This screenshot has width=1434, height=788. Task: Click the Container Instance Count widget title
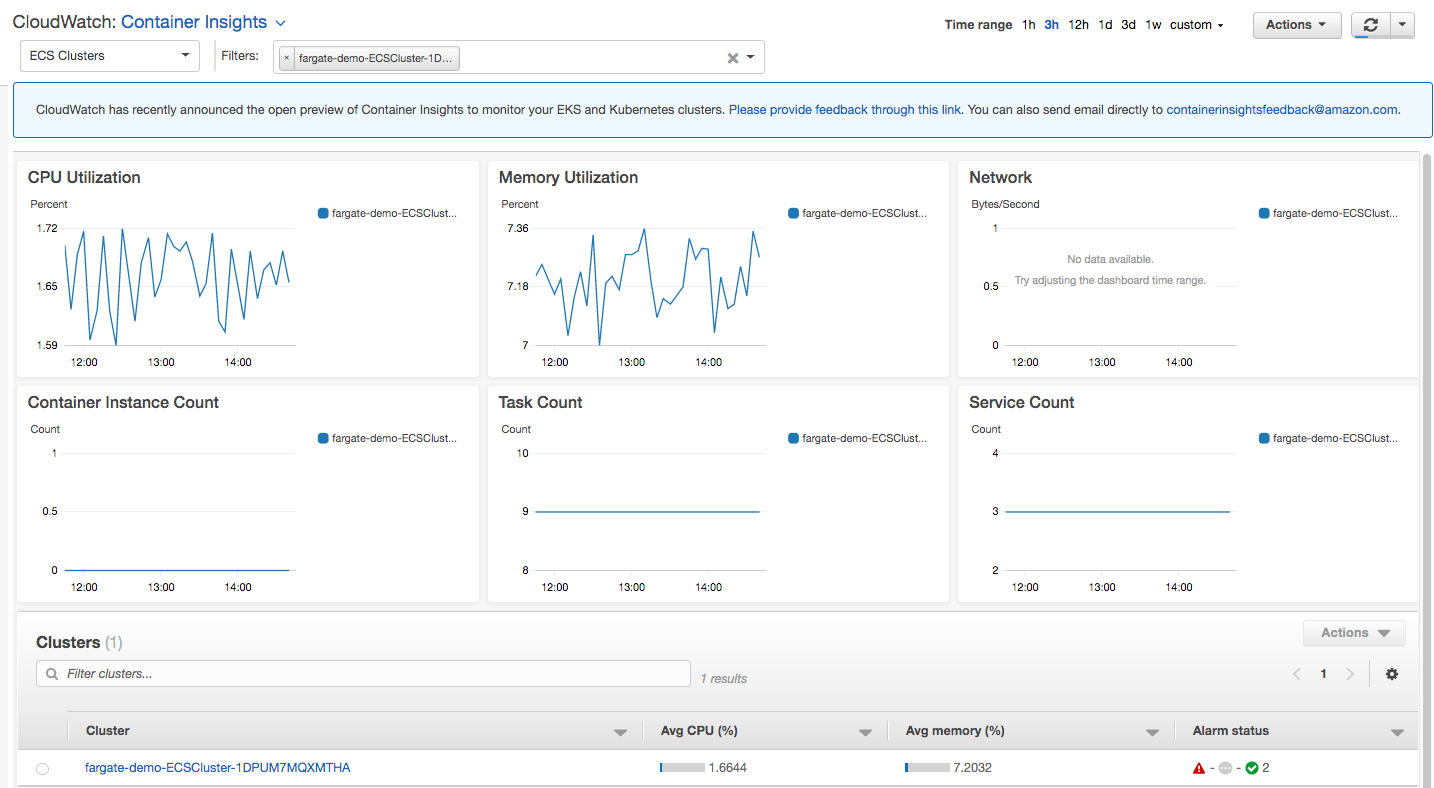point(123,403)
